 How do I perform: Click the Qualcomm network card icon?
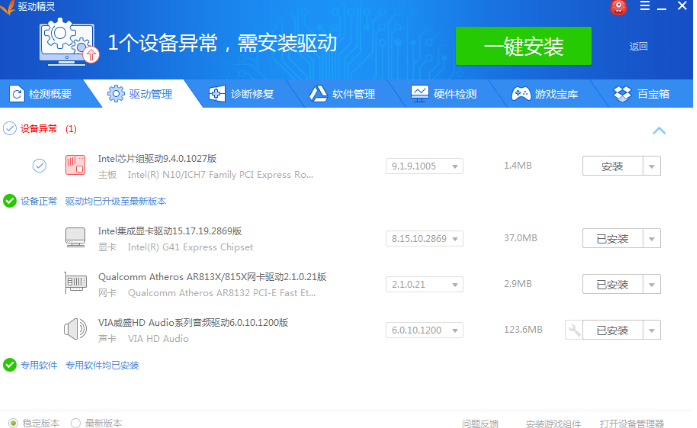tap(75, 283)
